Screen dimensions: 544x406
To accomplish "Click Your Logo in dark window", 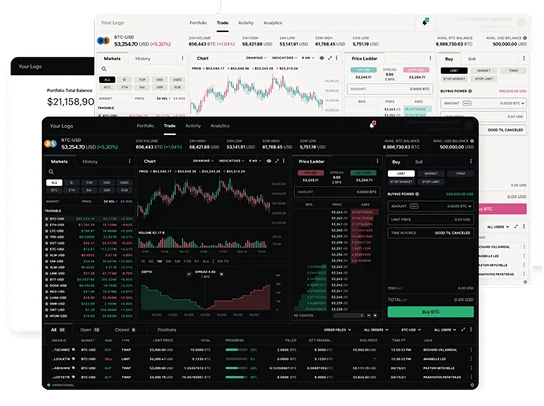I will click(x=61, y=126).
